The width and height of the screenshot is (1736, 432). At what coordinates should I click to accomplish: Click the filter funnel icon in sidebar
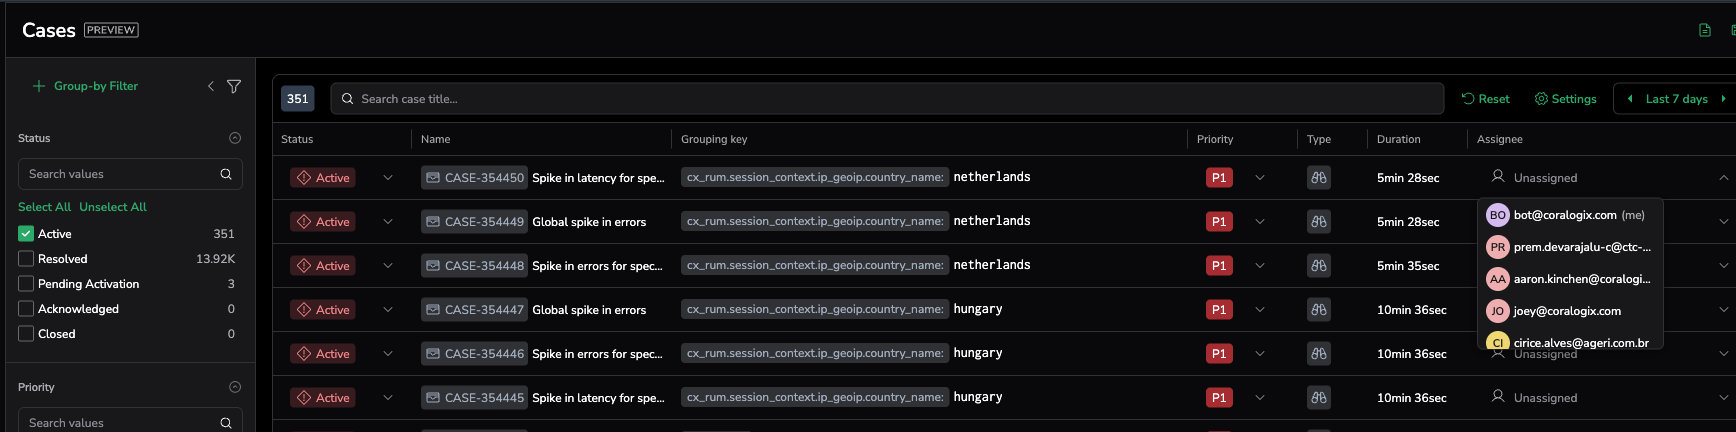[234, 87]
